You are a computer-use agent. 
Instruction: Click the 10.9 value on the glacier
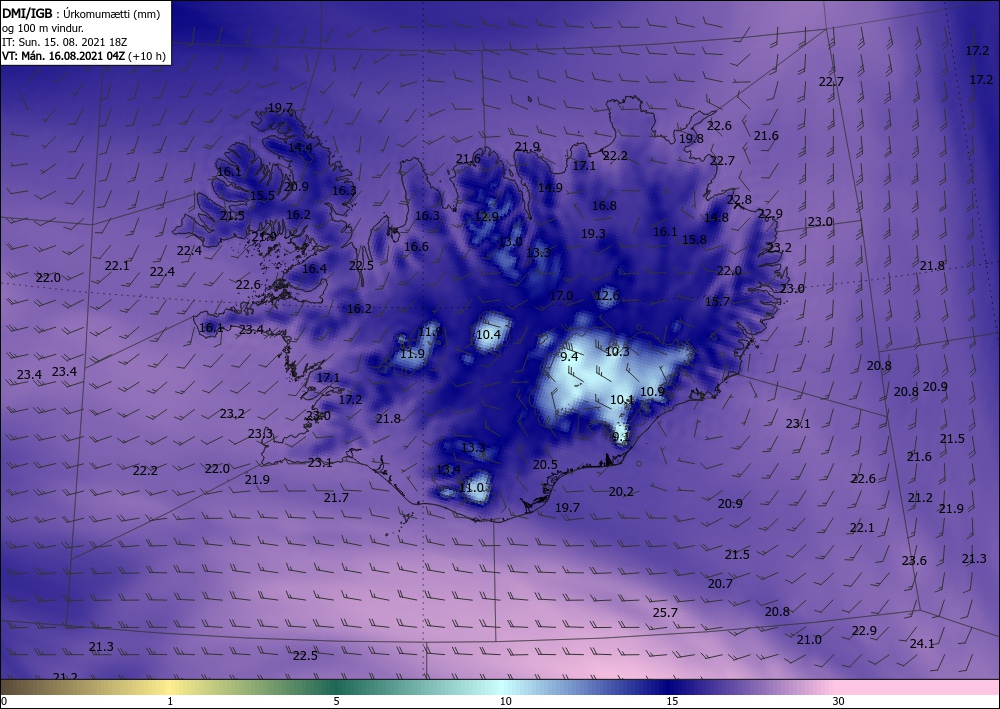pos(652,391)
